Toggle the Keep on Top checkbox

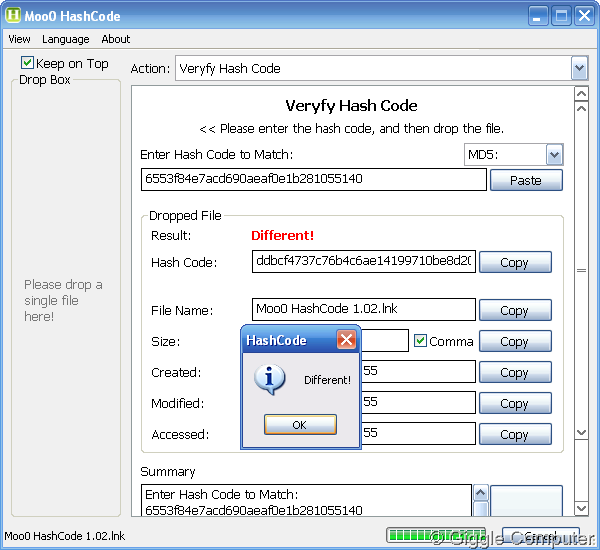tap(27, 63)
